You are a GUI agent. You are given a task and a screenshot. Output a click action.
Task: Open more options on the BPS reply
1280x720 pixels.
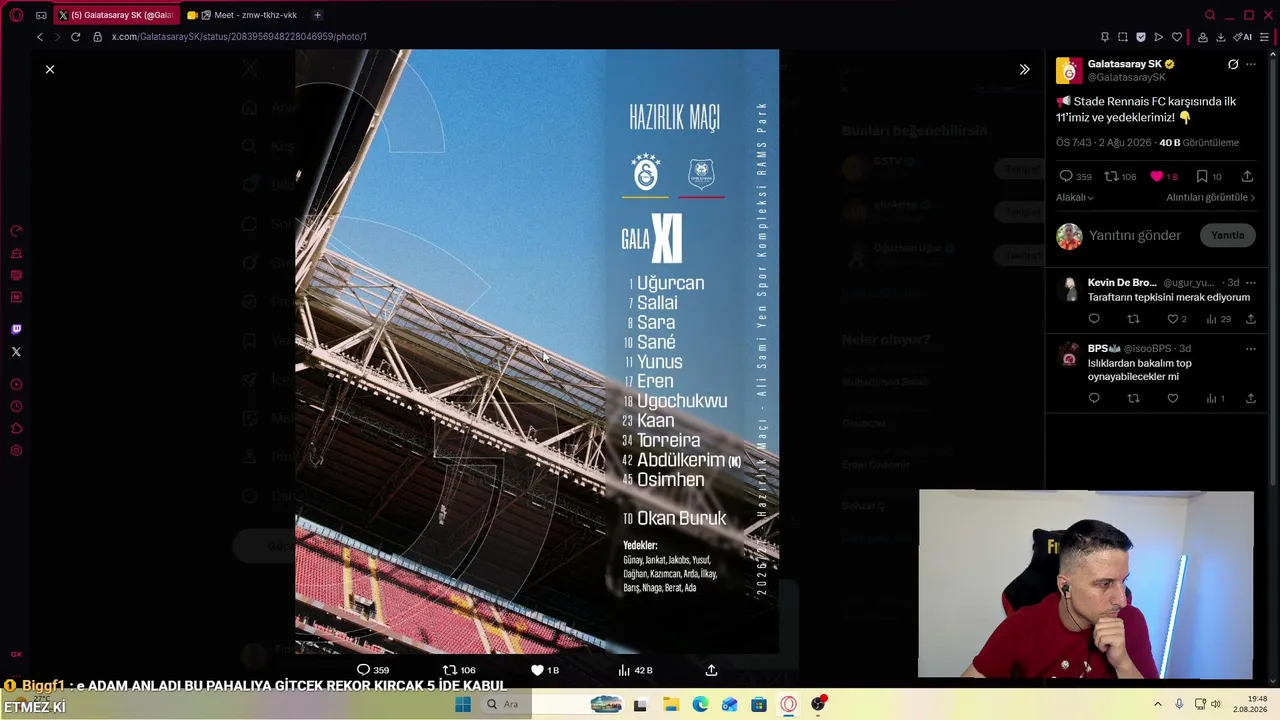click(1250, 349)
